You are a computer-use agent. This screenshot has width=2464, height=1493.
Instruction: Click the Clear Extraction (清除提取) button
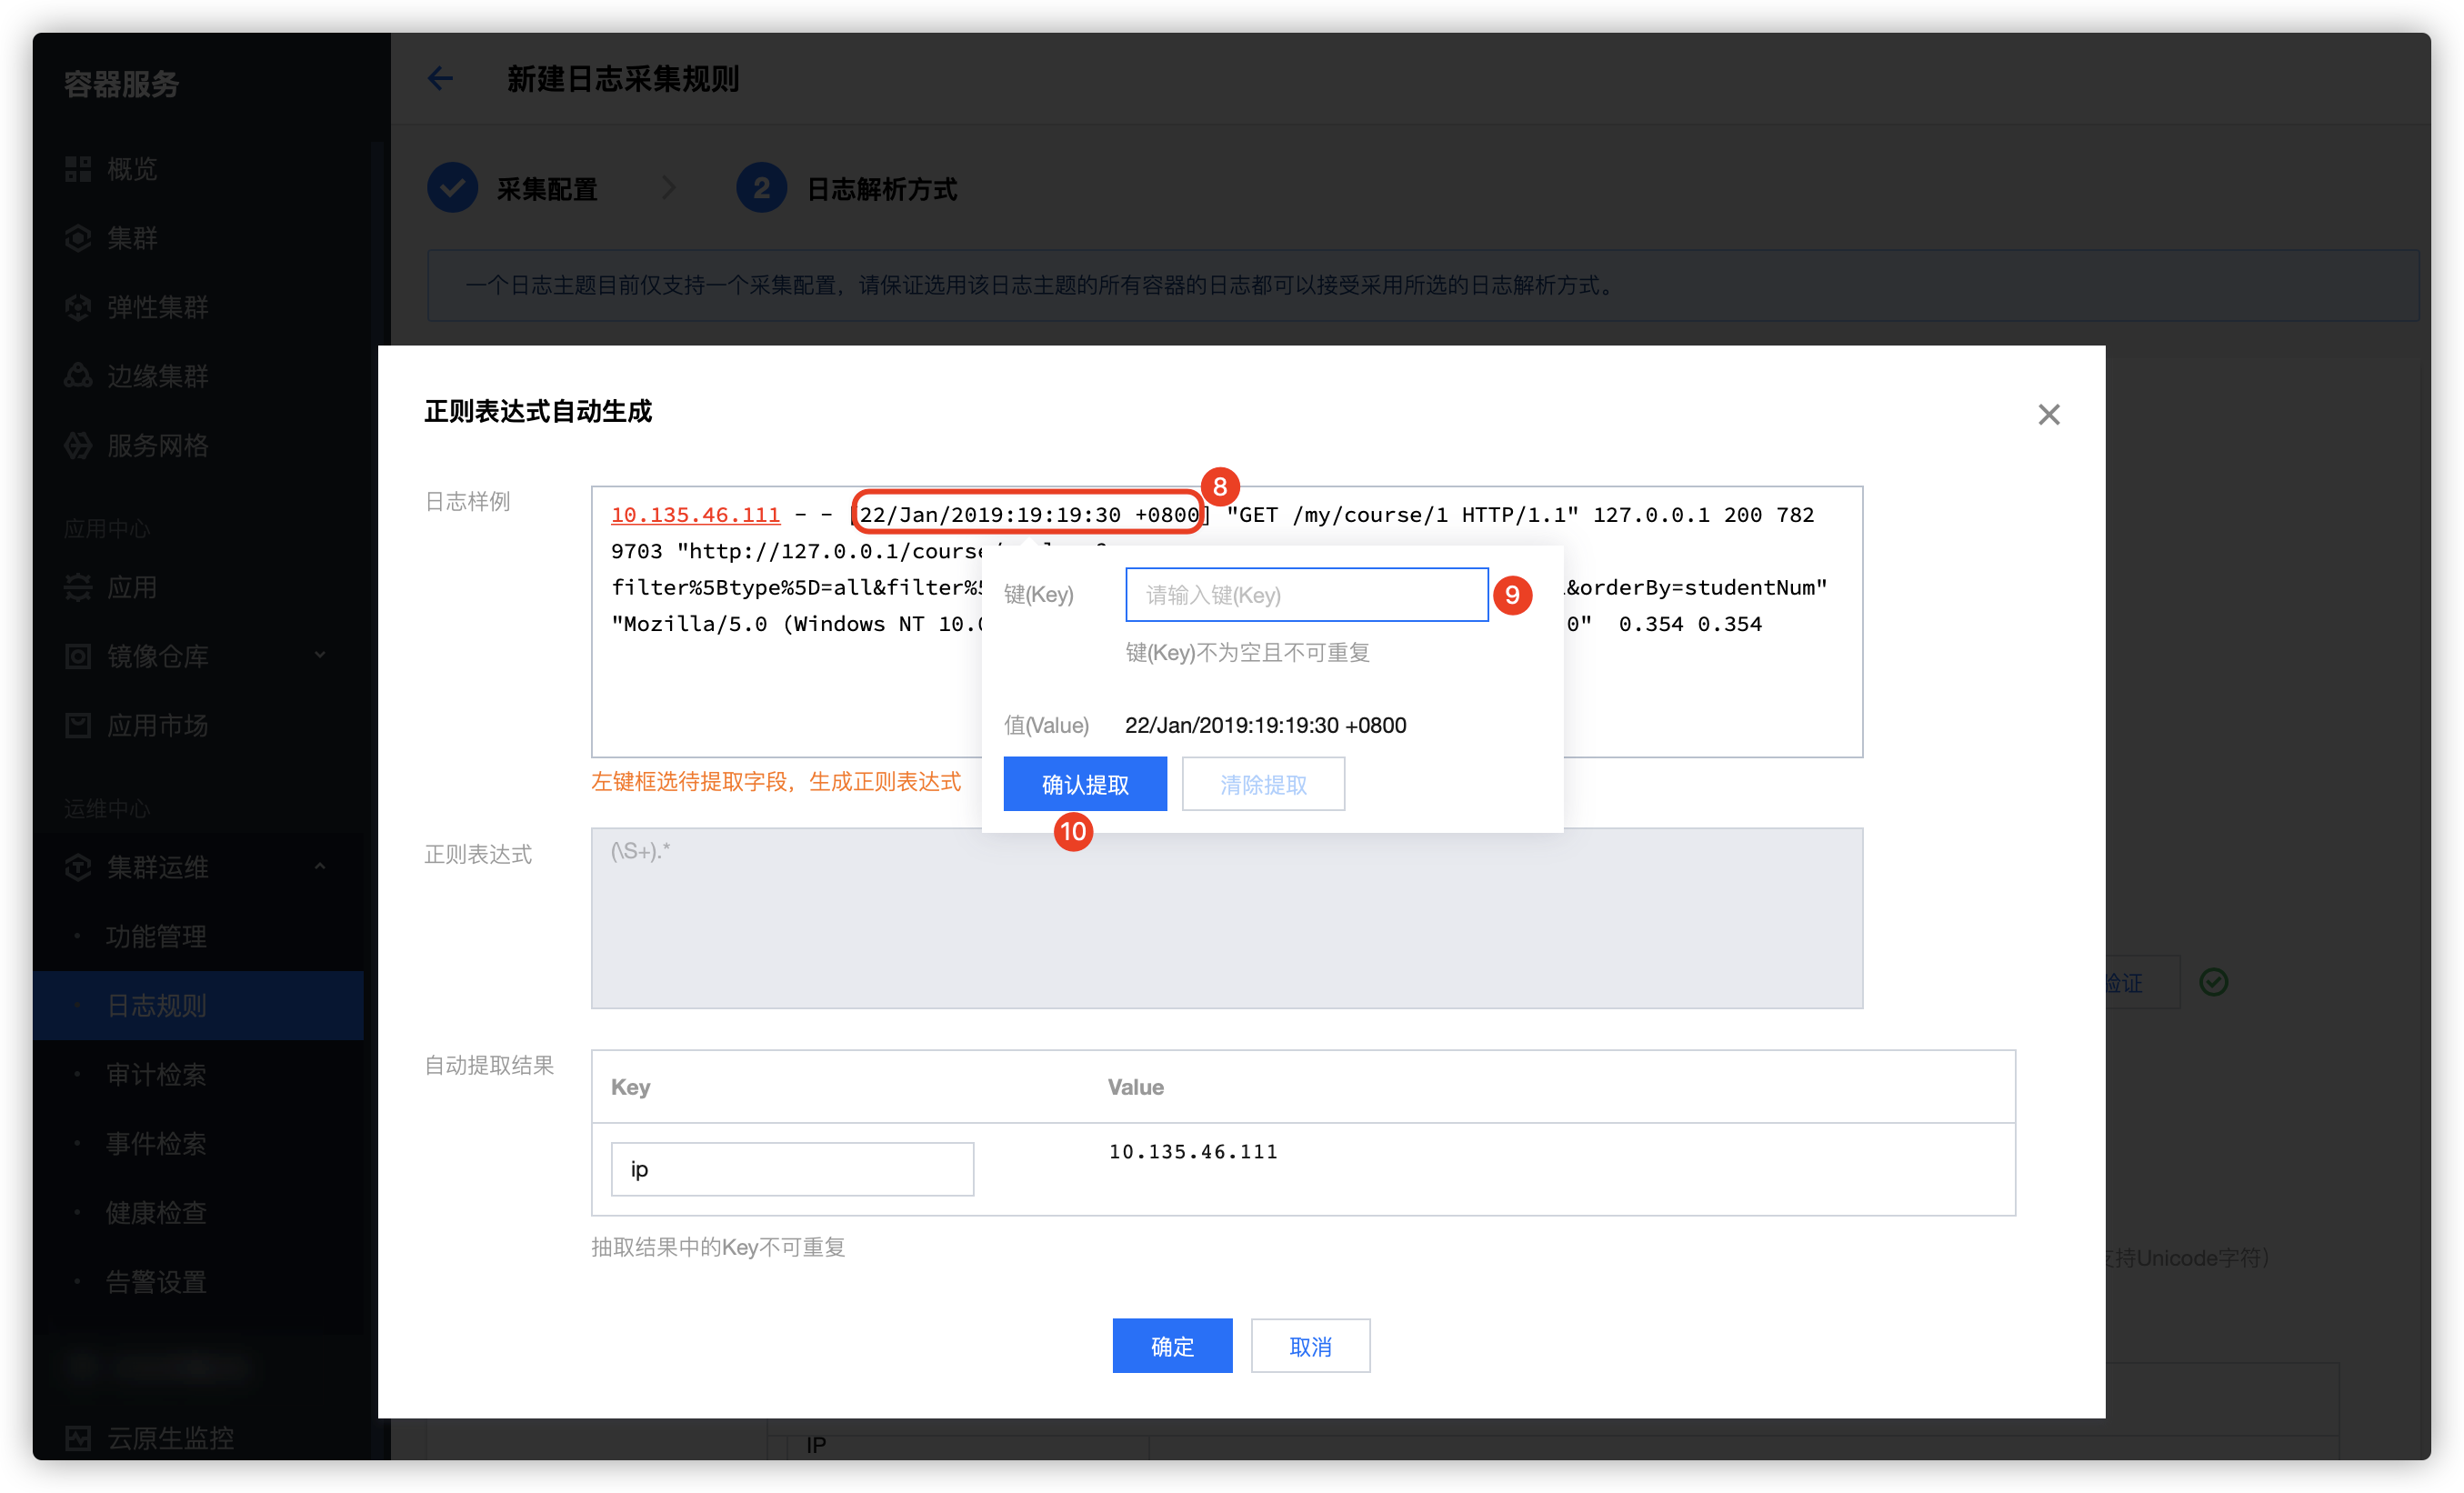coord(1262,784)
